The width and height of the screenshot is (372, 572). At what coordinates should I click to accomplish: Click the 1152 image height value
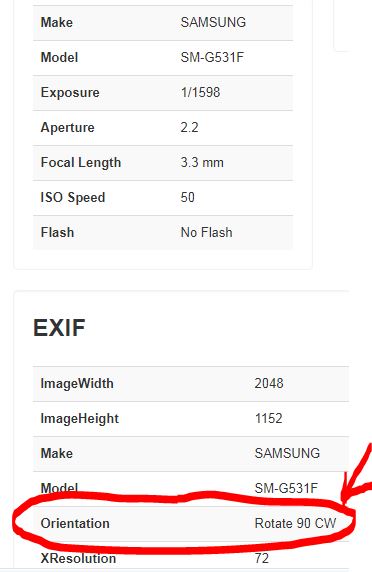point(268,419)
